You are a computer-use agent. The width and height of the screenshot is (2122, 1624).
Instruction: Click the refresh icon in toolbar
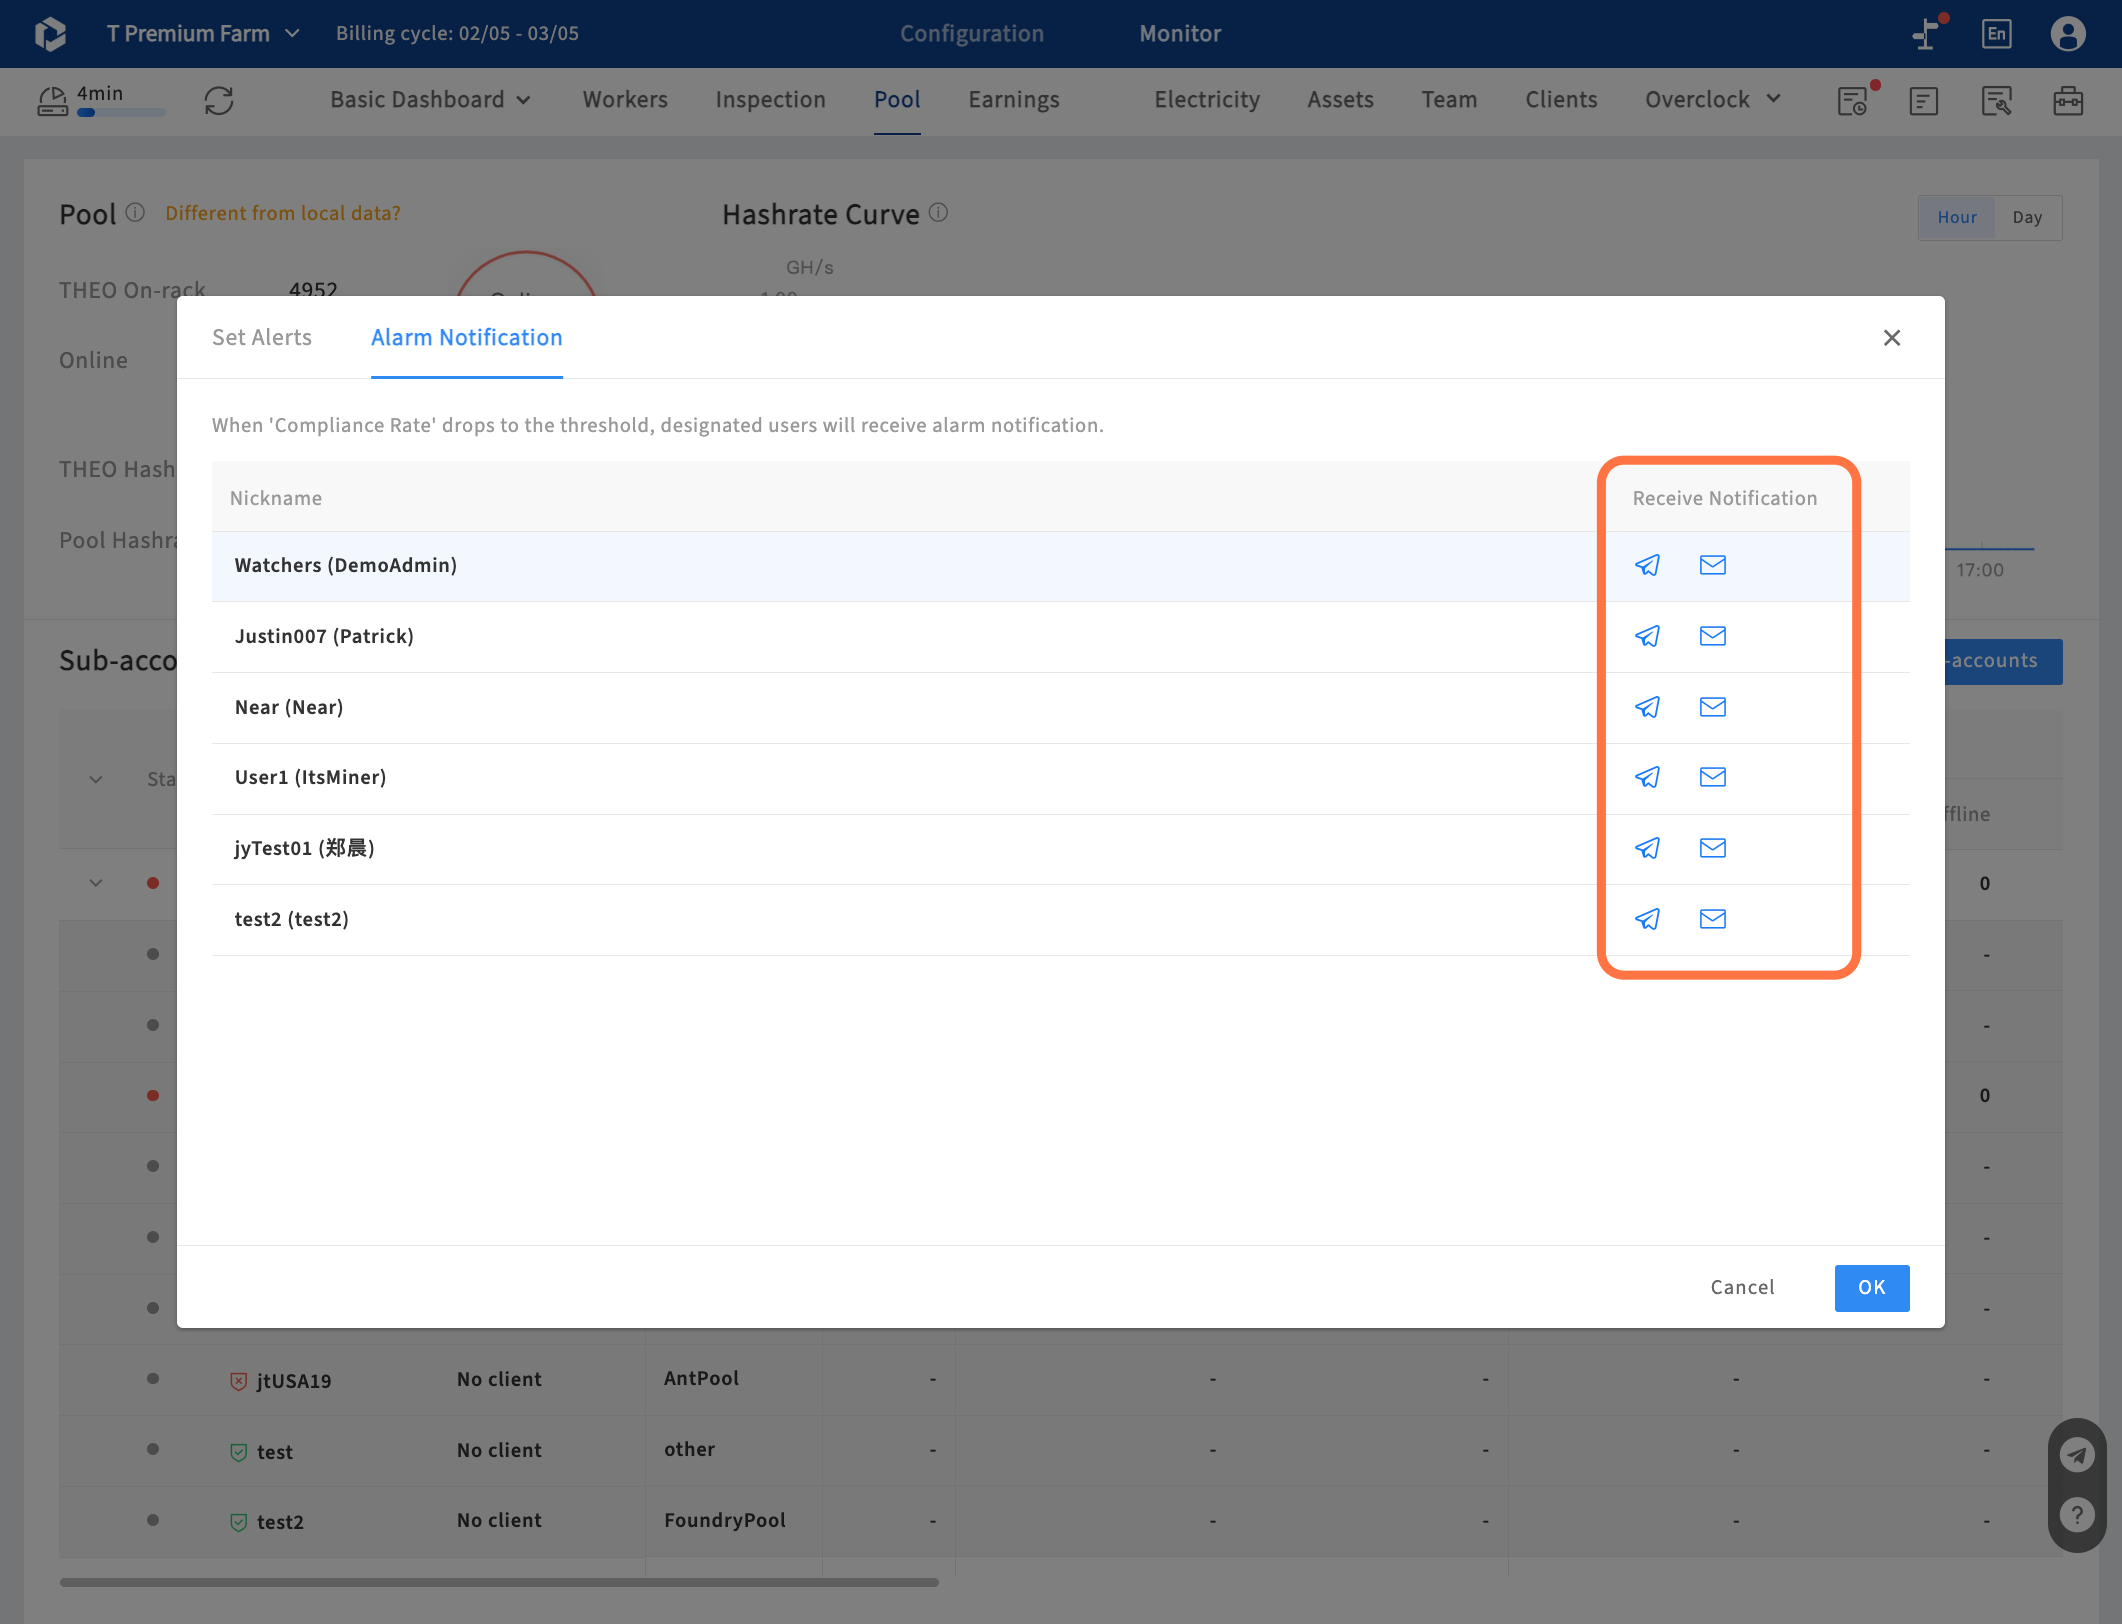click(x=219, y=100)
